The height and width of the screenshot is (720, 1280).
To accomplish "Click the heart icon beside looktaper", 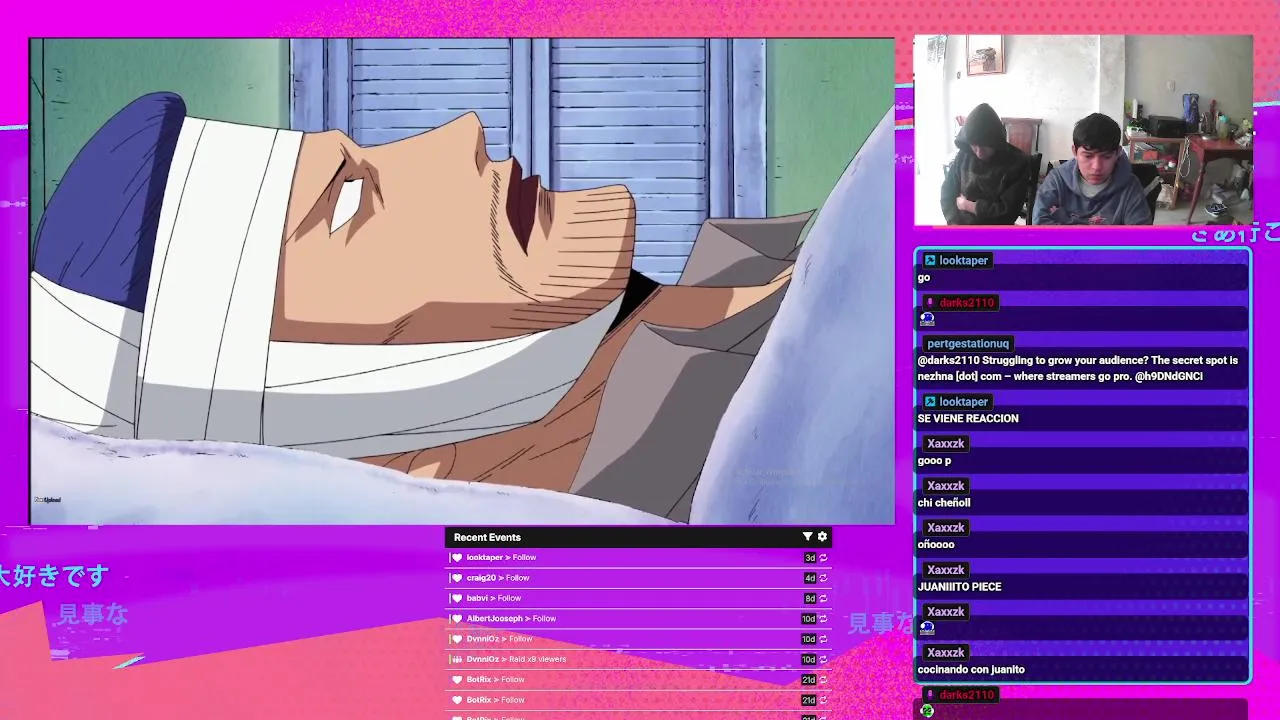I will (x=457, y=558).
